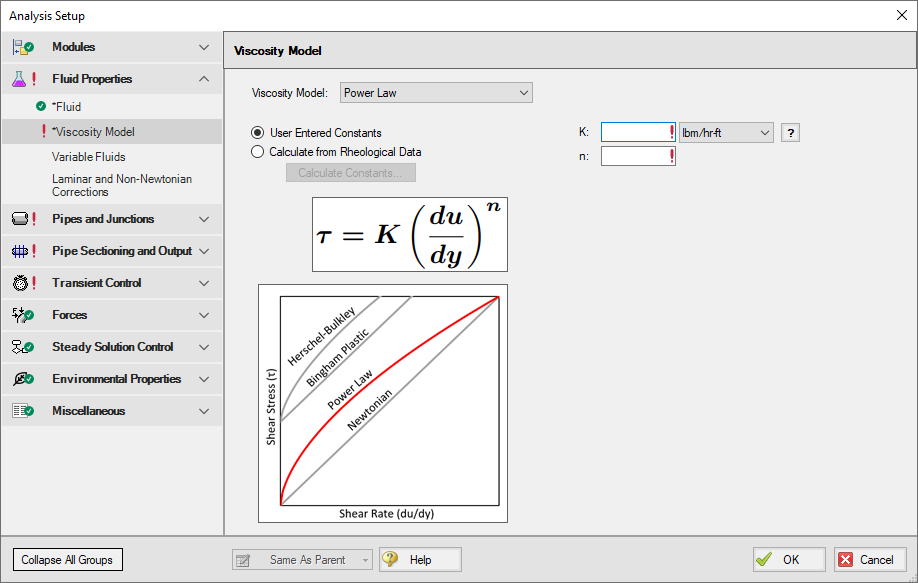The height and width of the screenshot is (583, 918).
Task: Enable User Entered Constants option
Action: point(260,132)
